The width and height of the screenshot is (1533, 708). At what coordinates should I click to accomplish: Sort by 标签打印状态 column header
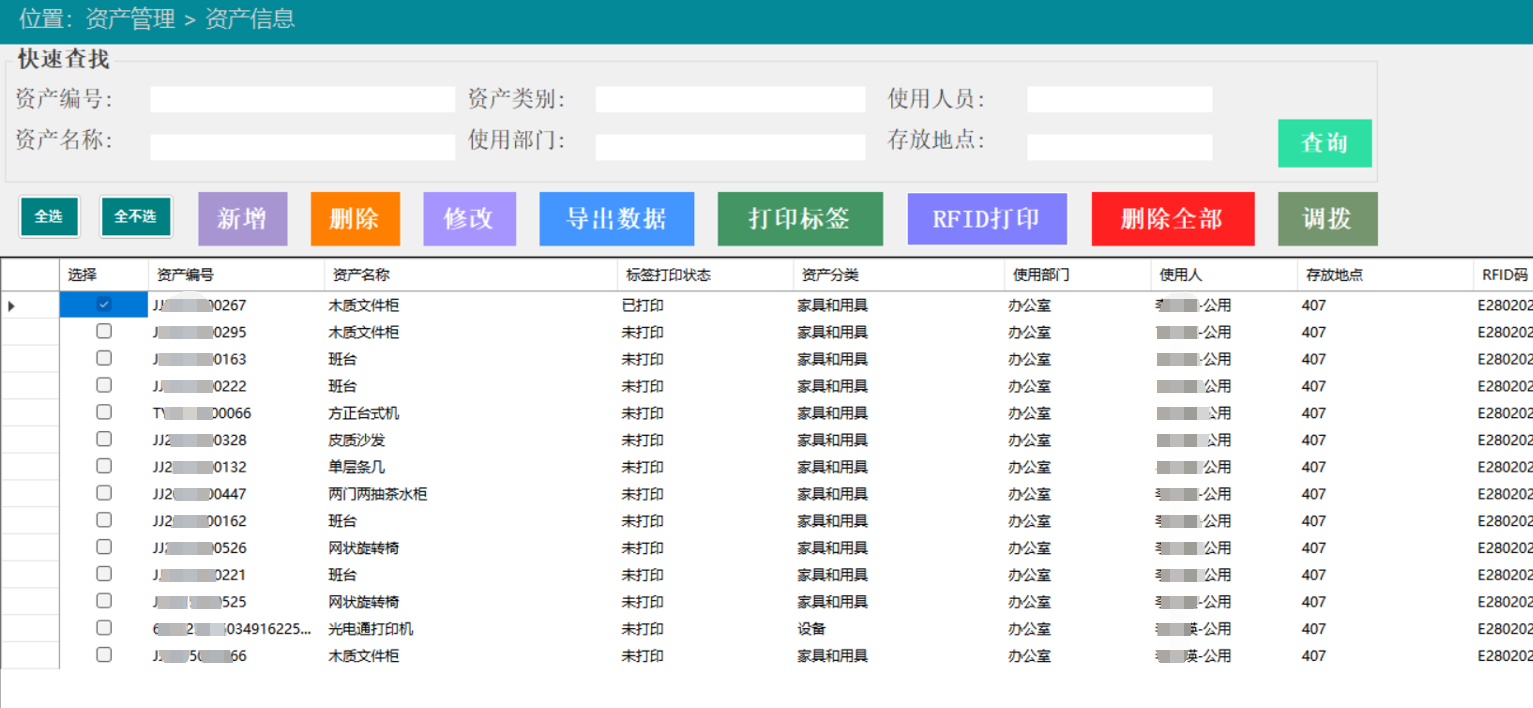[705, 275]
